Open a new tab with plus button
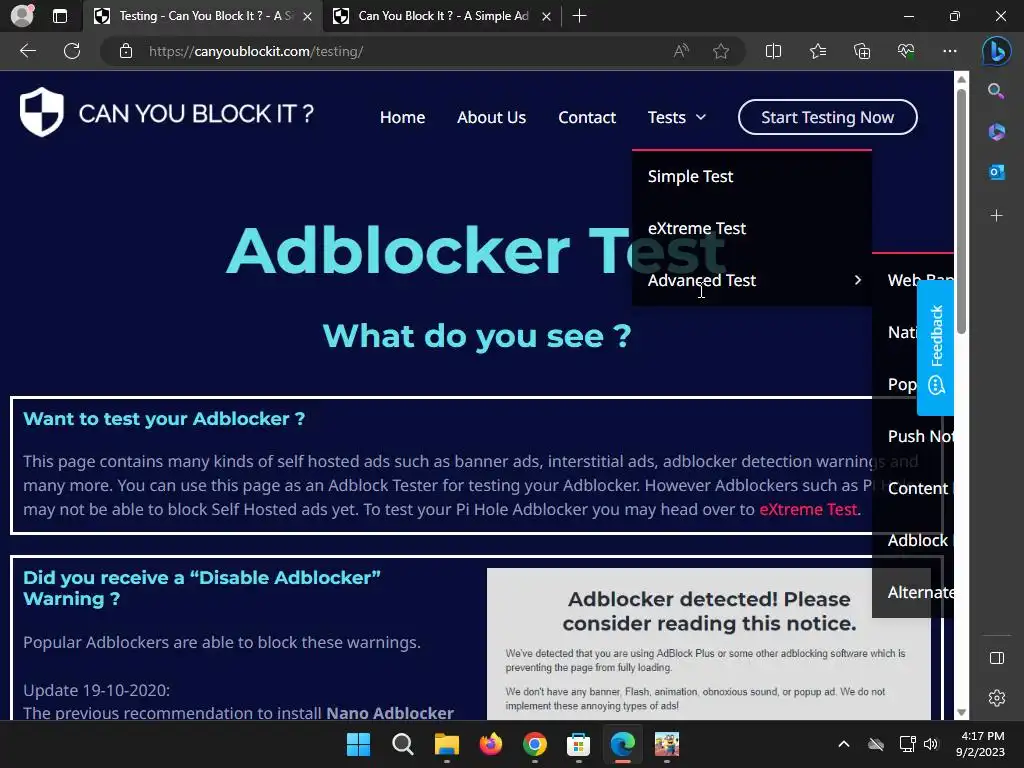1024x768 pixels. (x=579, y=16)
